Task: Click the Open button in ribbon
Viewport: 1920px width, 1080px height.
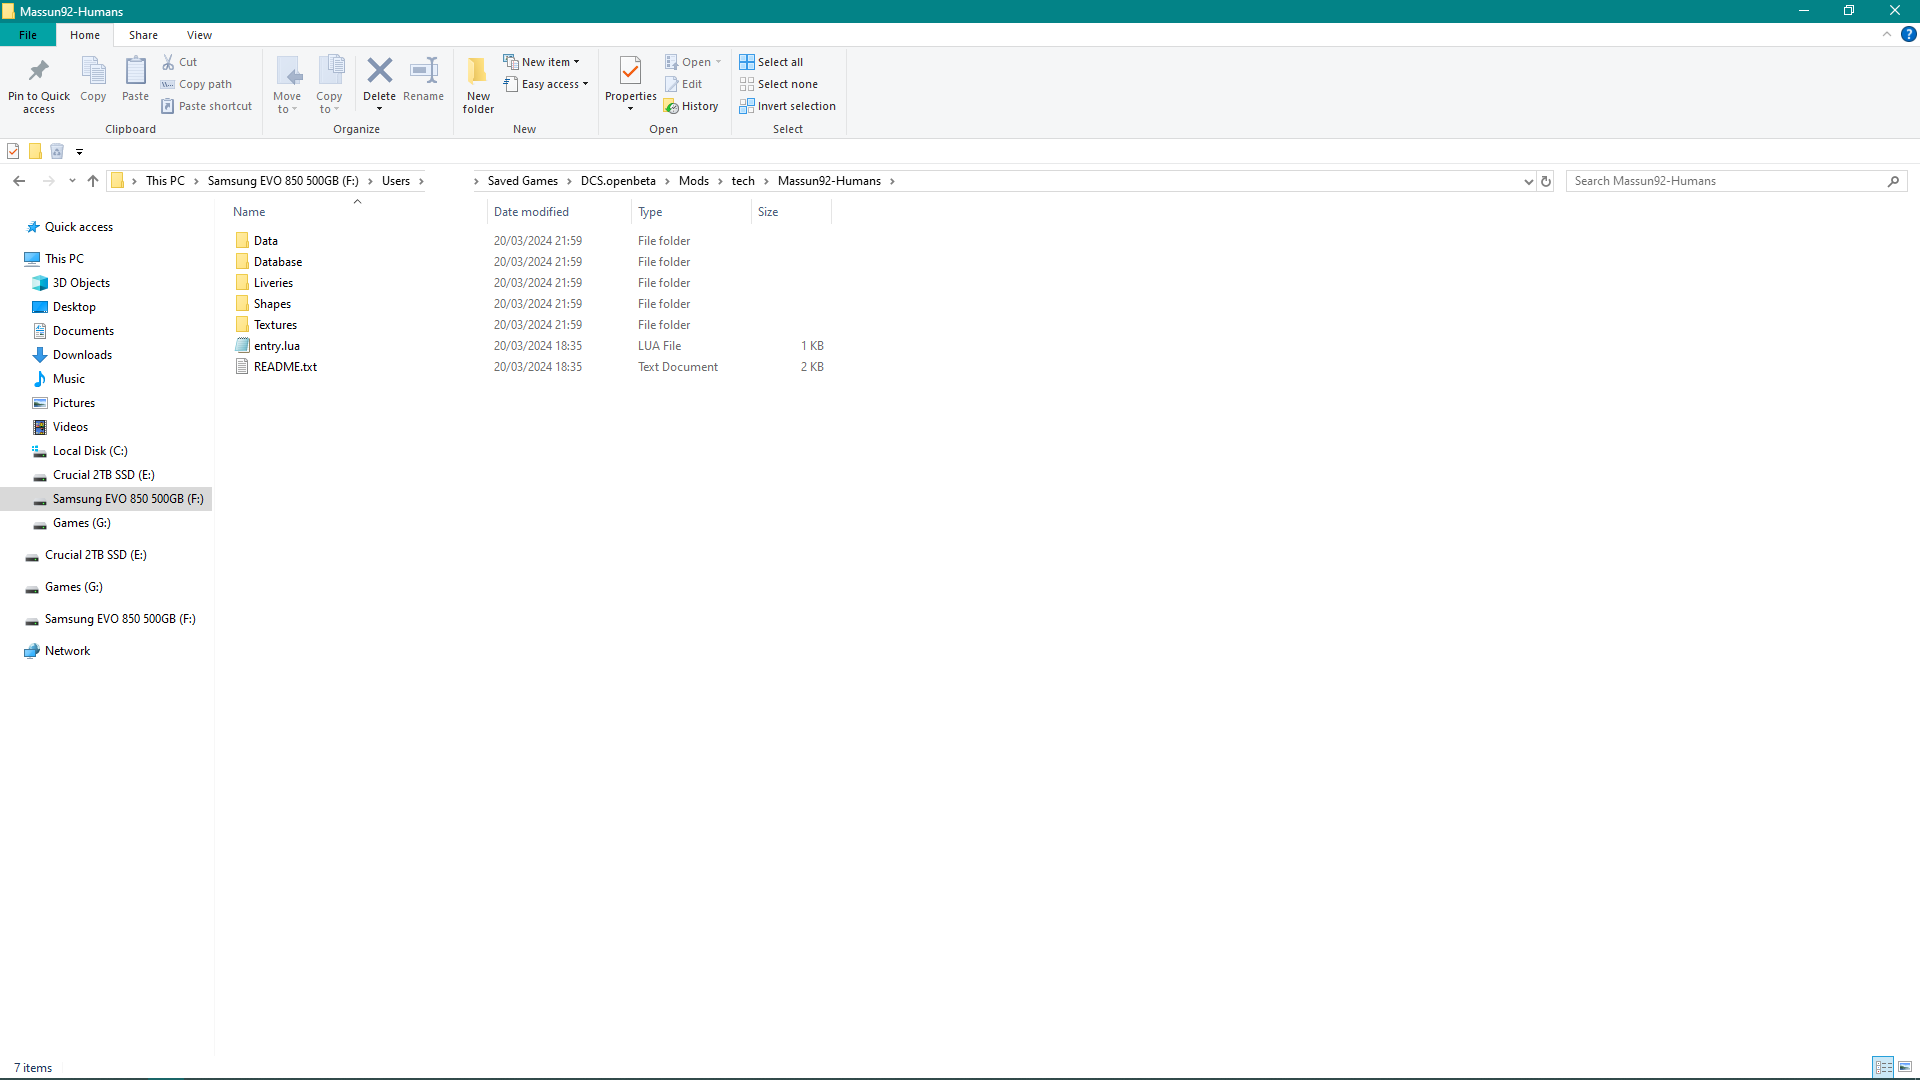Action: [692, 62]
